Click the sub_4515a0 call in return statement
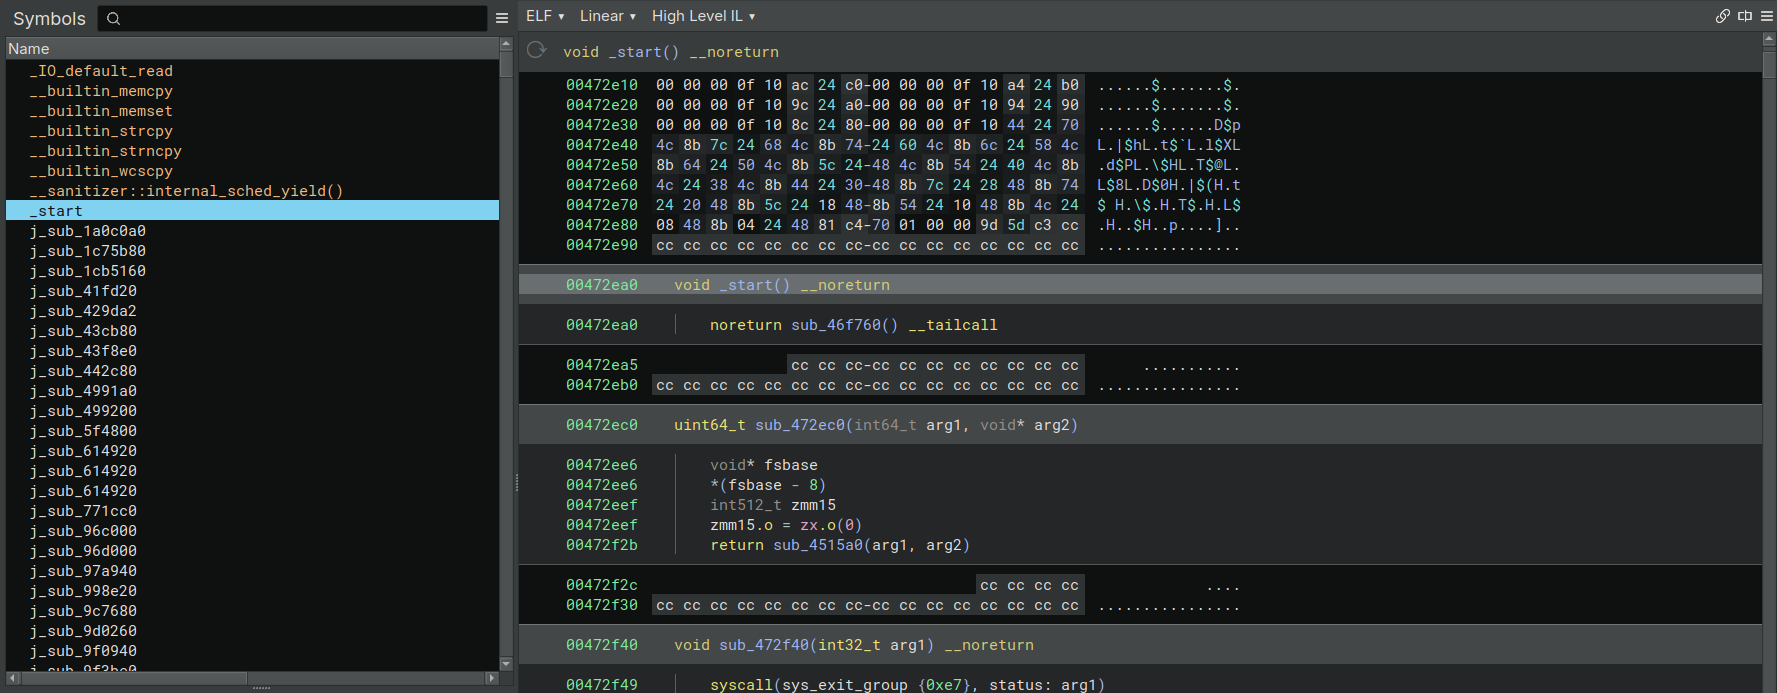 pyautogui.click(x=818, y=545)
